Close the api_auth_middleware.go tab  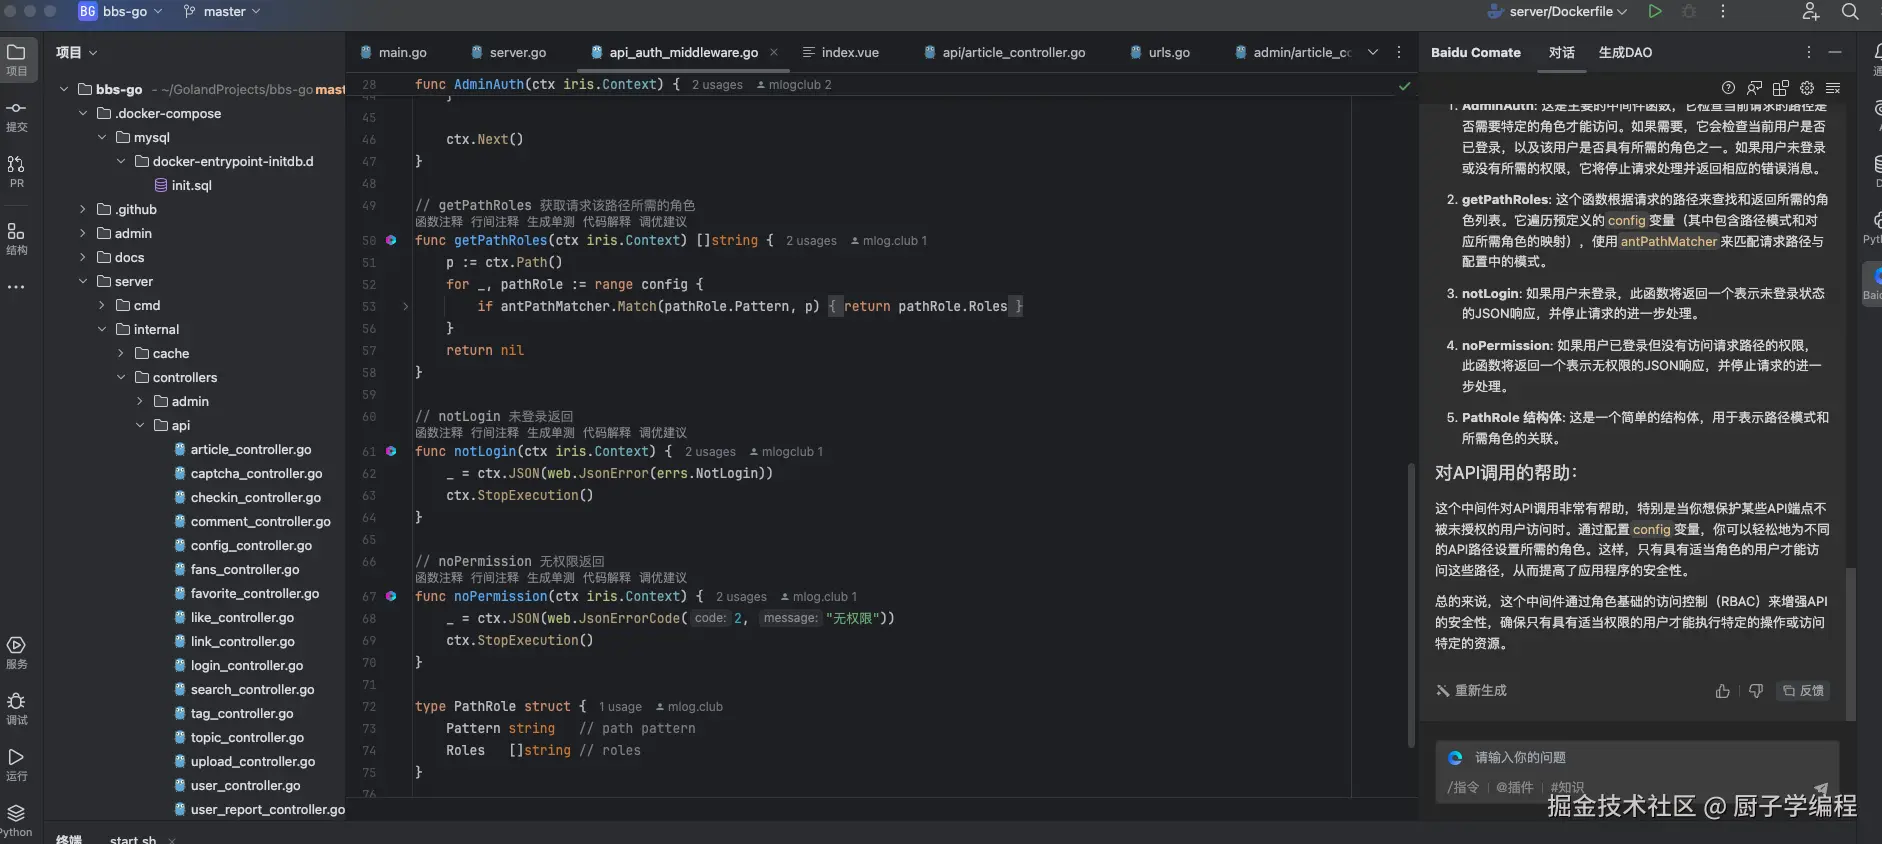[x=774, y=52]
